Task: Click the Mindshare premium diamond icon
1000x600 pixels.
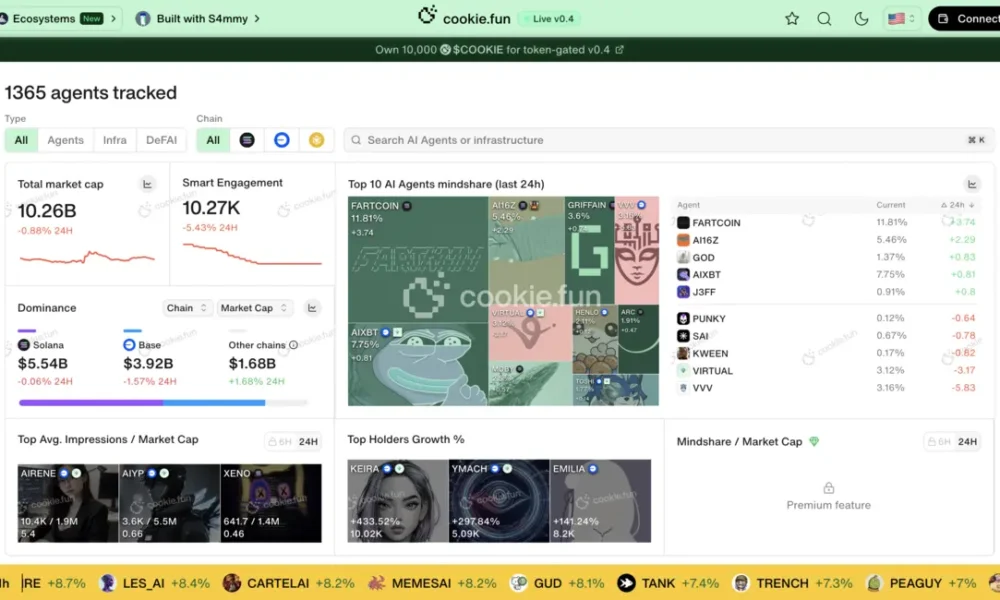Action: point(814,441)
